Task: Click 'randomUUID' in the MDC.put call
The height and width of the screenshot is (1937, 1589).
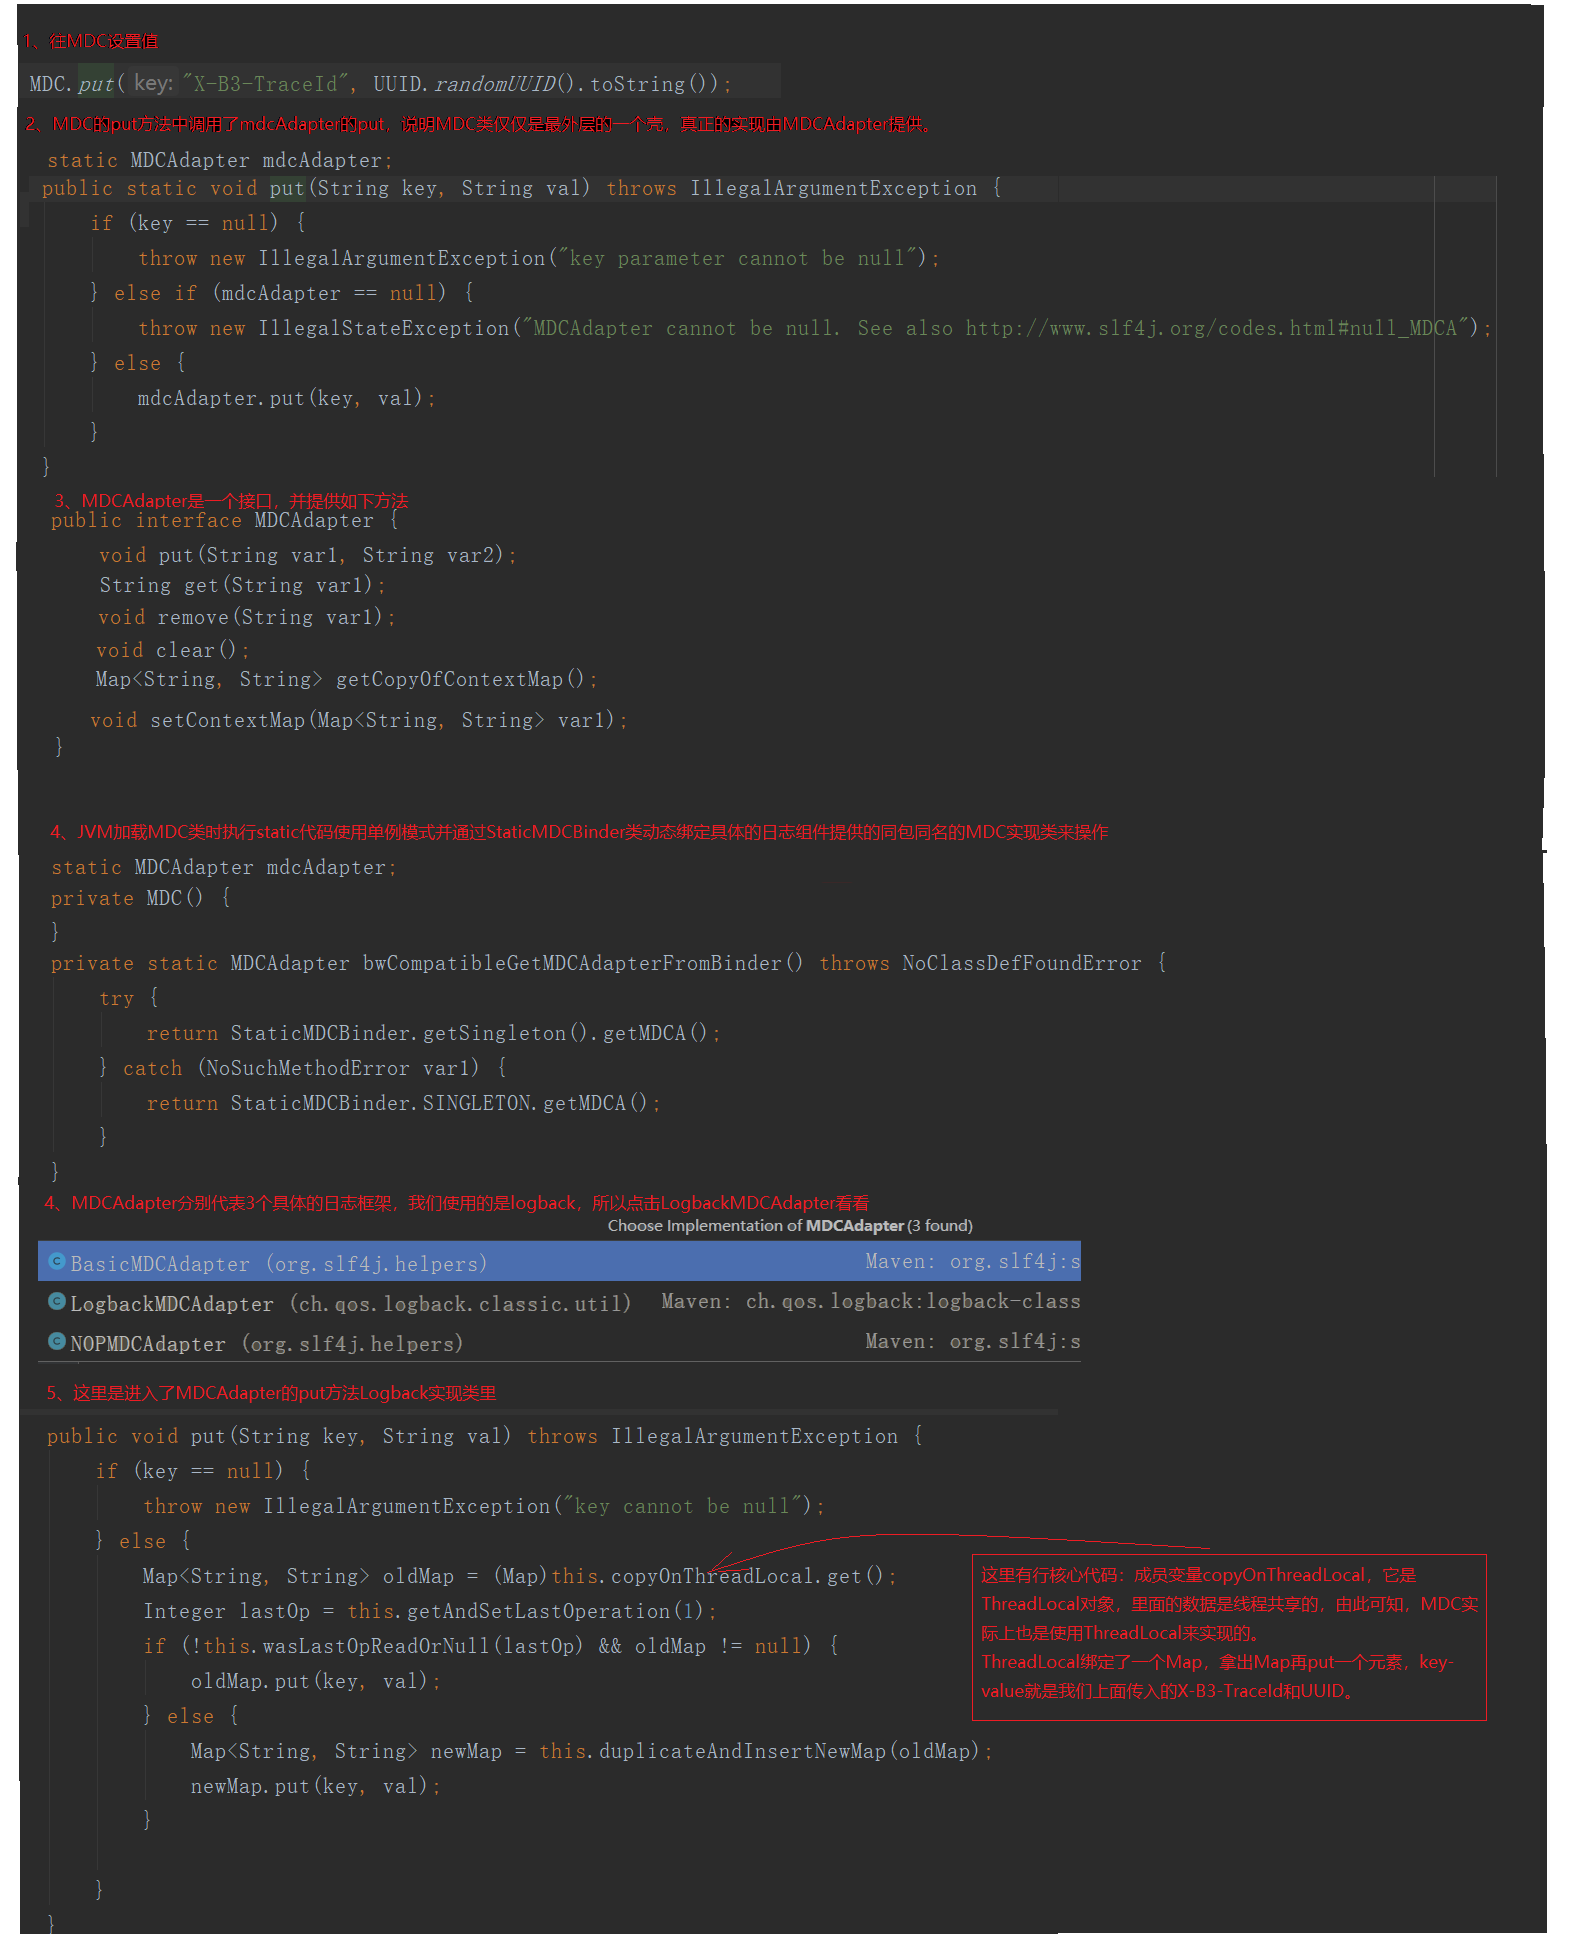Action: click(x=495, y=84)
